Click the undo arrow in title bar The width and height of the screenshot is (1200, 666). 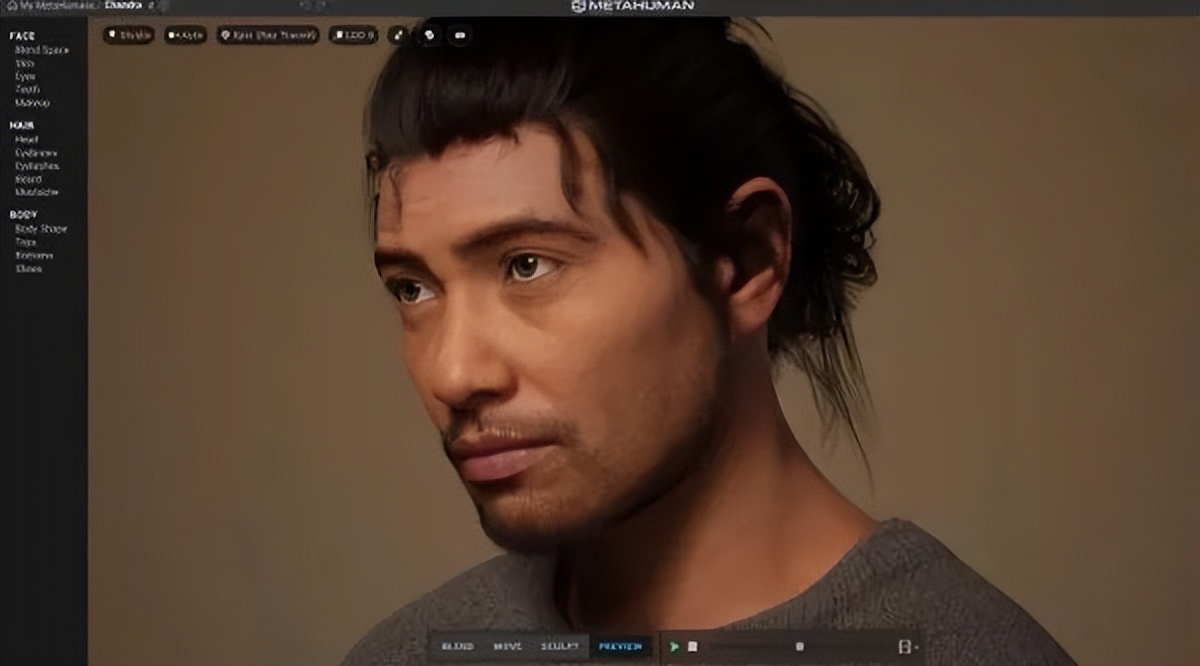[x=307, y=6]
